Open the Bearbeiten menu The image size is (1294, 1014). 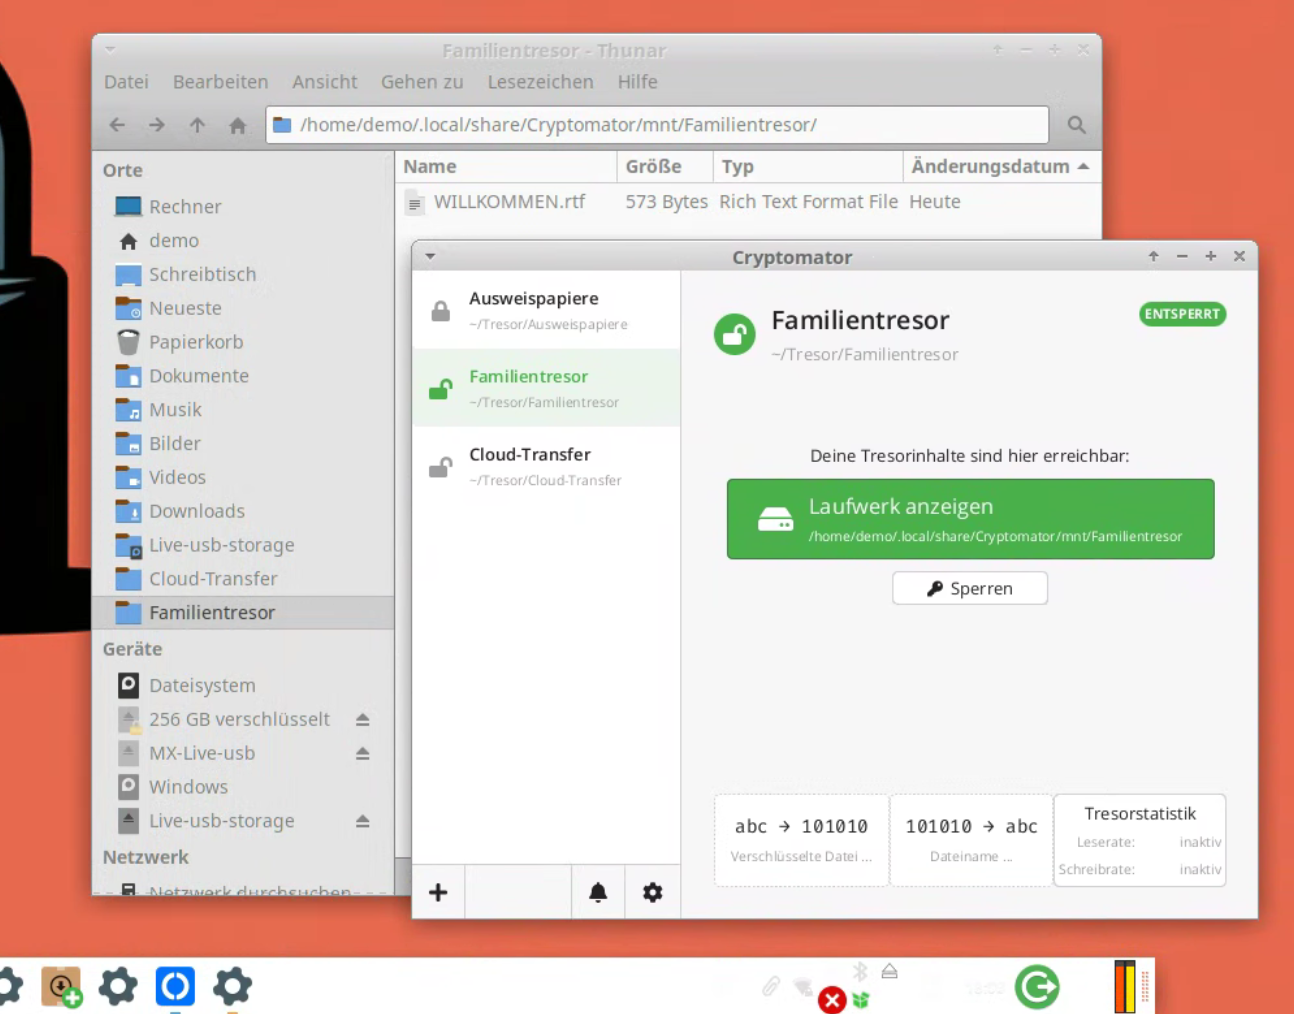click(x=220, y=82)
